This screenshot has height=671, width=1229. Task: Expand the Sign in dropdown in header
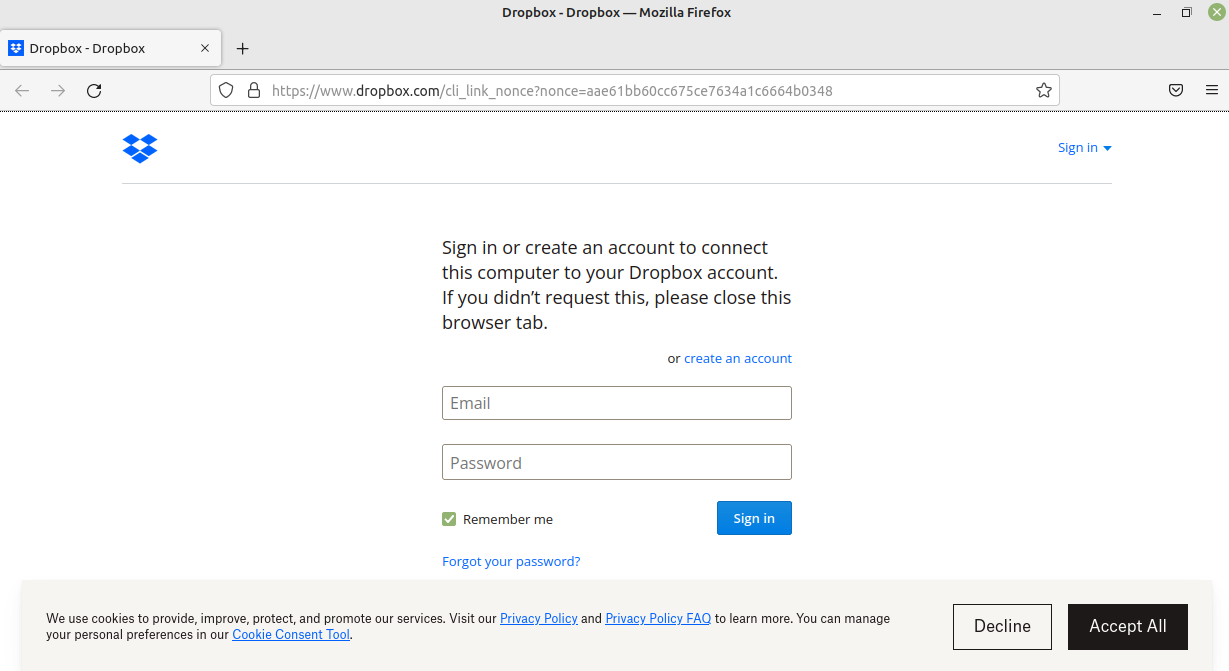pos(1085,148)
